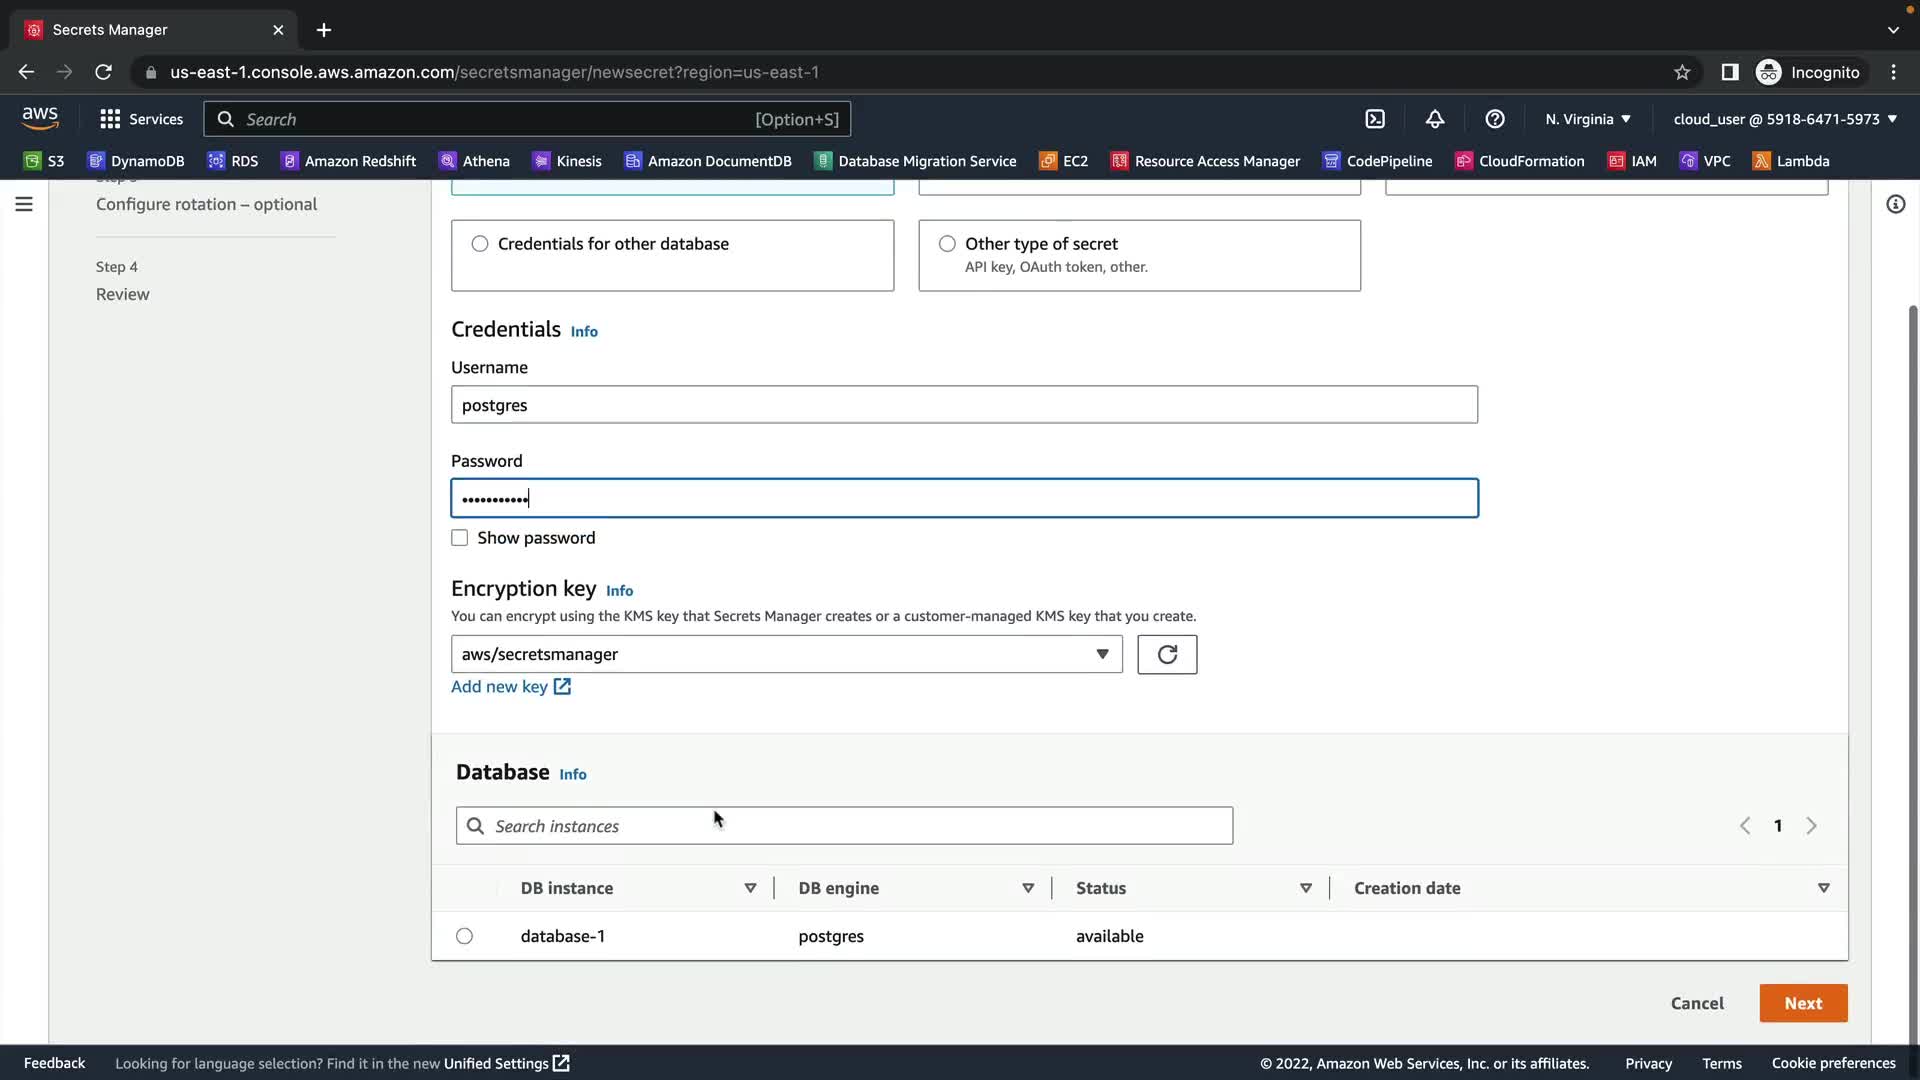The image size is (1920, 1080).
Task: Enable the Show password checkbox
Action: 460,538
